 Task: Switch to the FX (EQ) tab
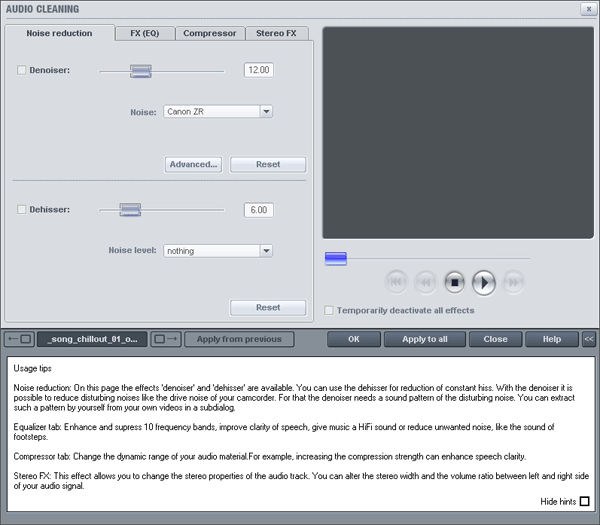145,34
